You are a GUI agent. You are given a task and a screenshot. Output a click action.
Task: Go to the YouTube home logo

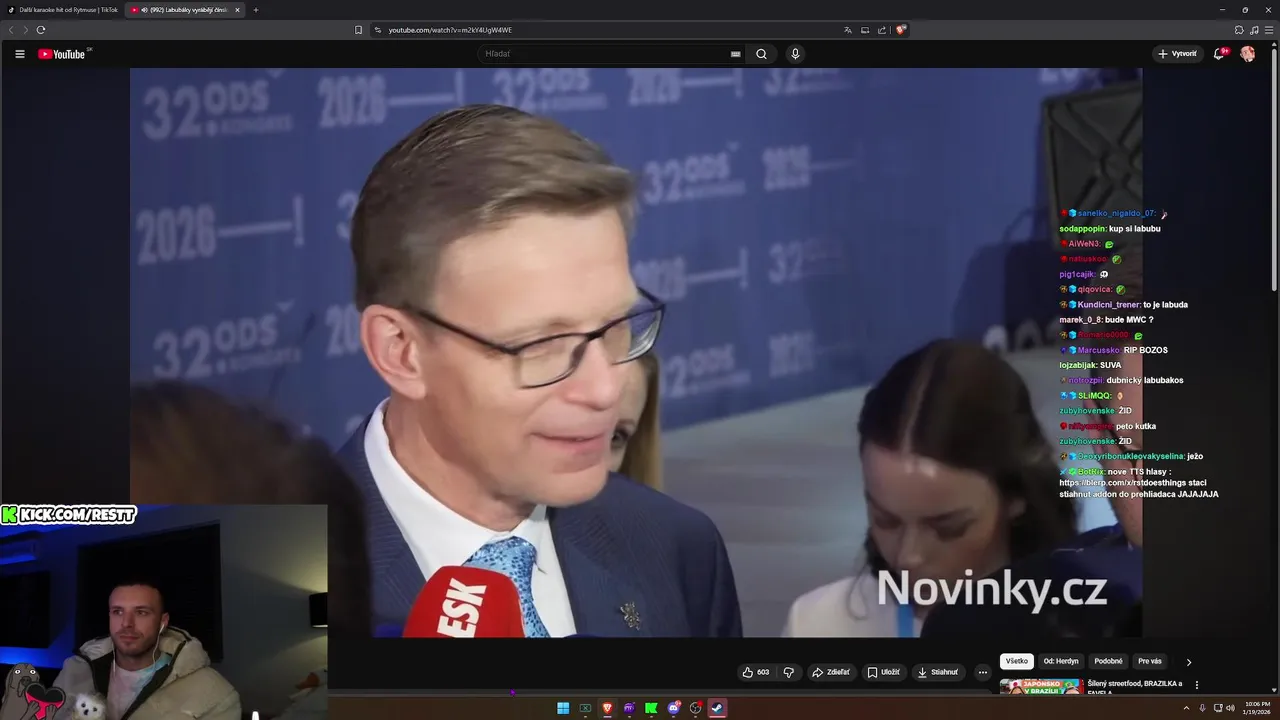coord(62,54)
